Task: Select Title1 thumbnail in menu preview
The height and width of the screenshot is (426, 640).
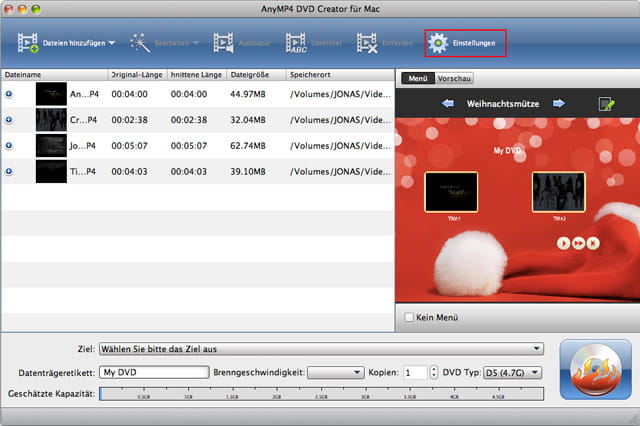Action: click(451, 192)
